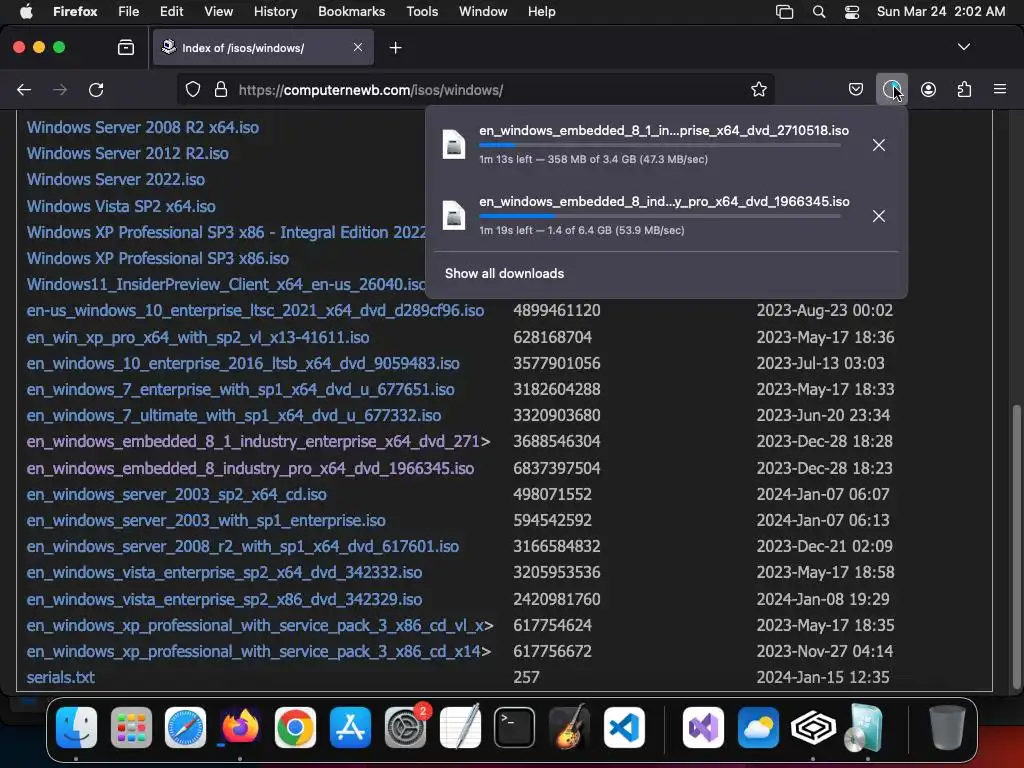The image size is (1024, 768).
Task: Reload the current page
Action: coord(96,89)
